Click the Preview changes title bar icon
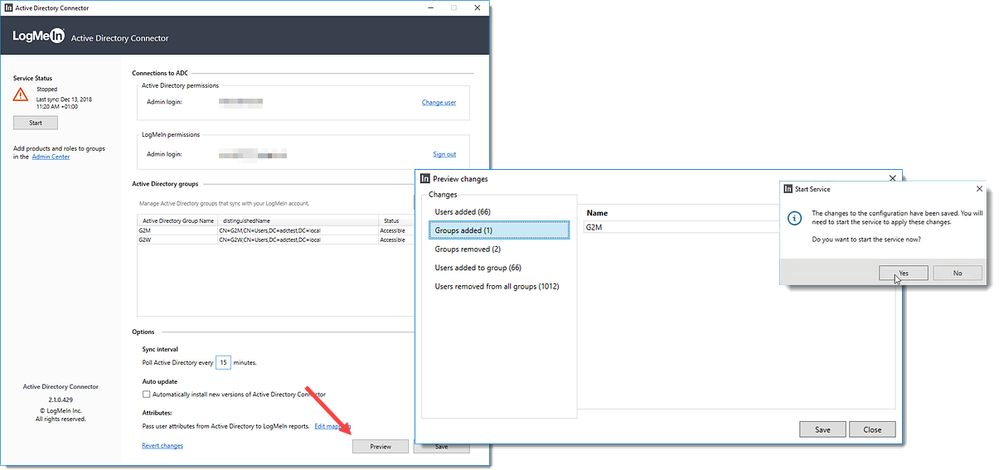Screen dimensions: 999x470 click(x=425, y=179)
